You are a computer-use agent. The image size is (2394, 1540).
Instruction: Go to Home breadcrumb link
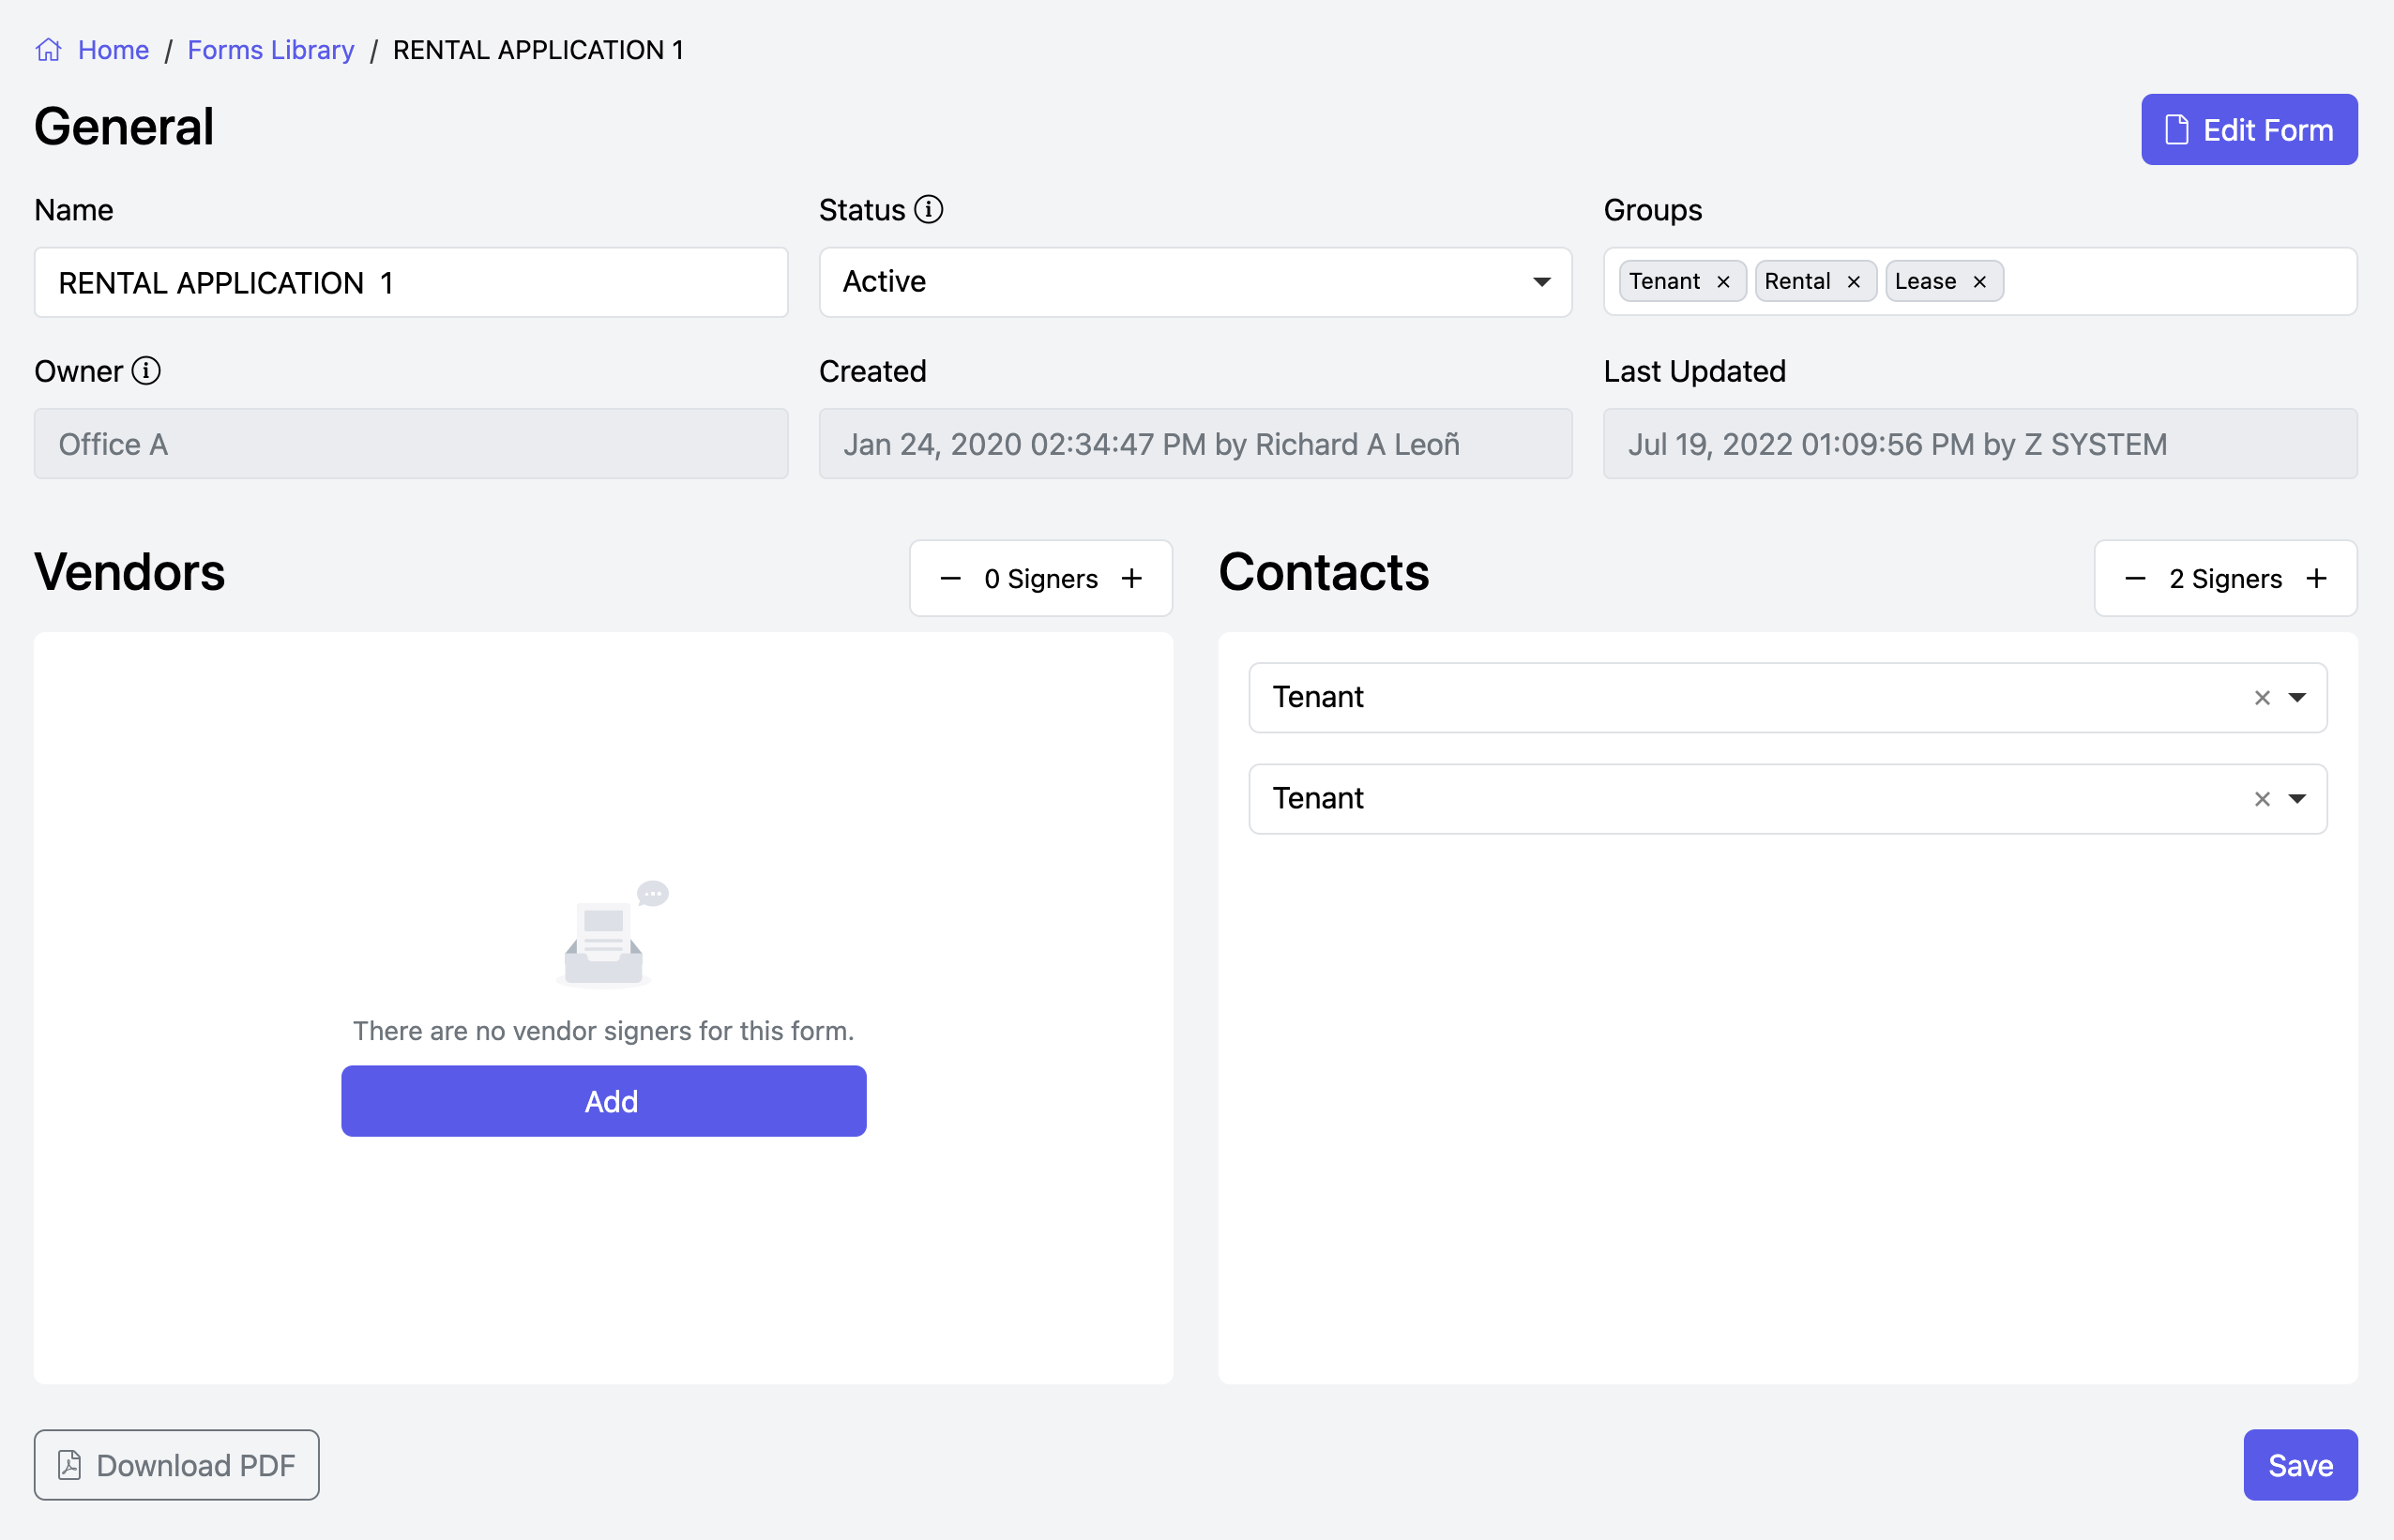click(113, 50)
